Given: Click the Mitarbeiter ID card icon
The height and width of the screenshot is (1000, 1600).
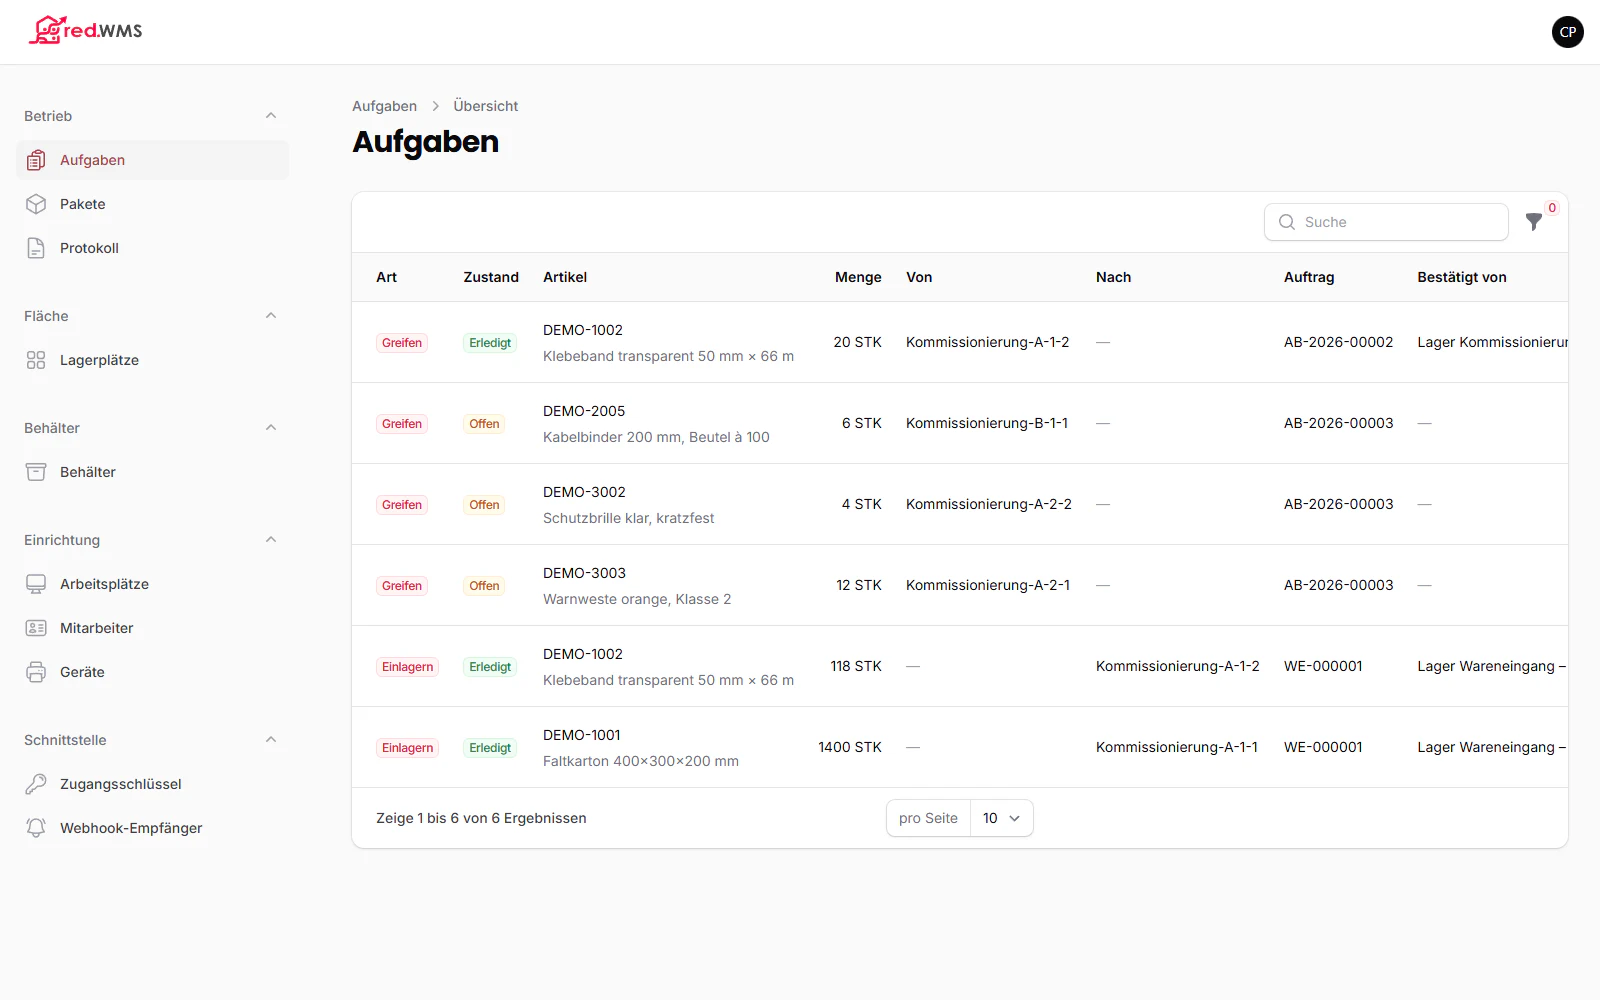Looking at the screenshot, I should tap(36, 628).
